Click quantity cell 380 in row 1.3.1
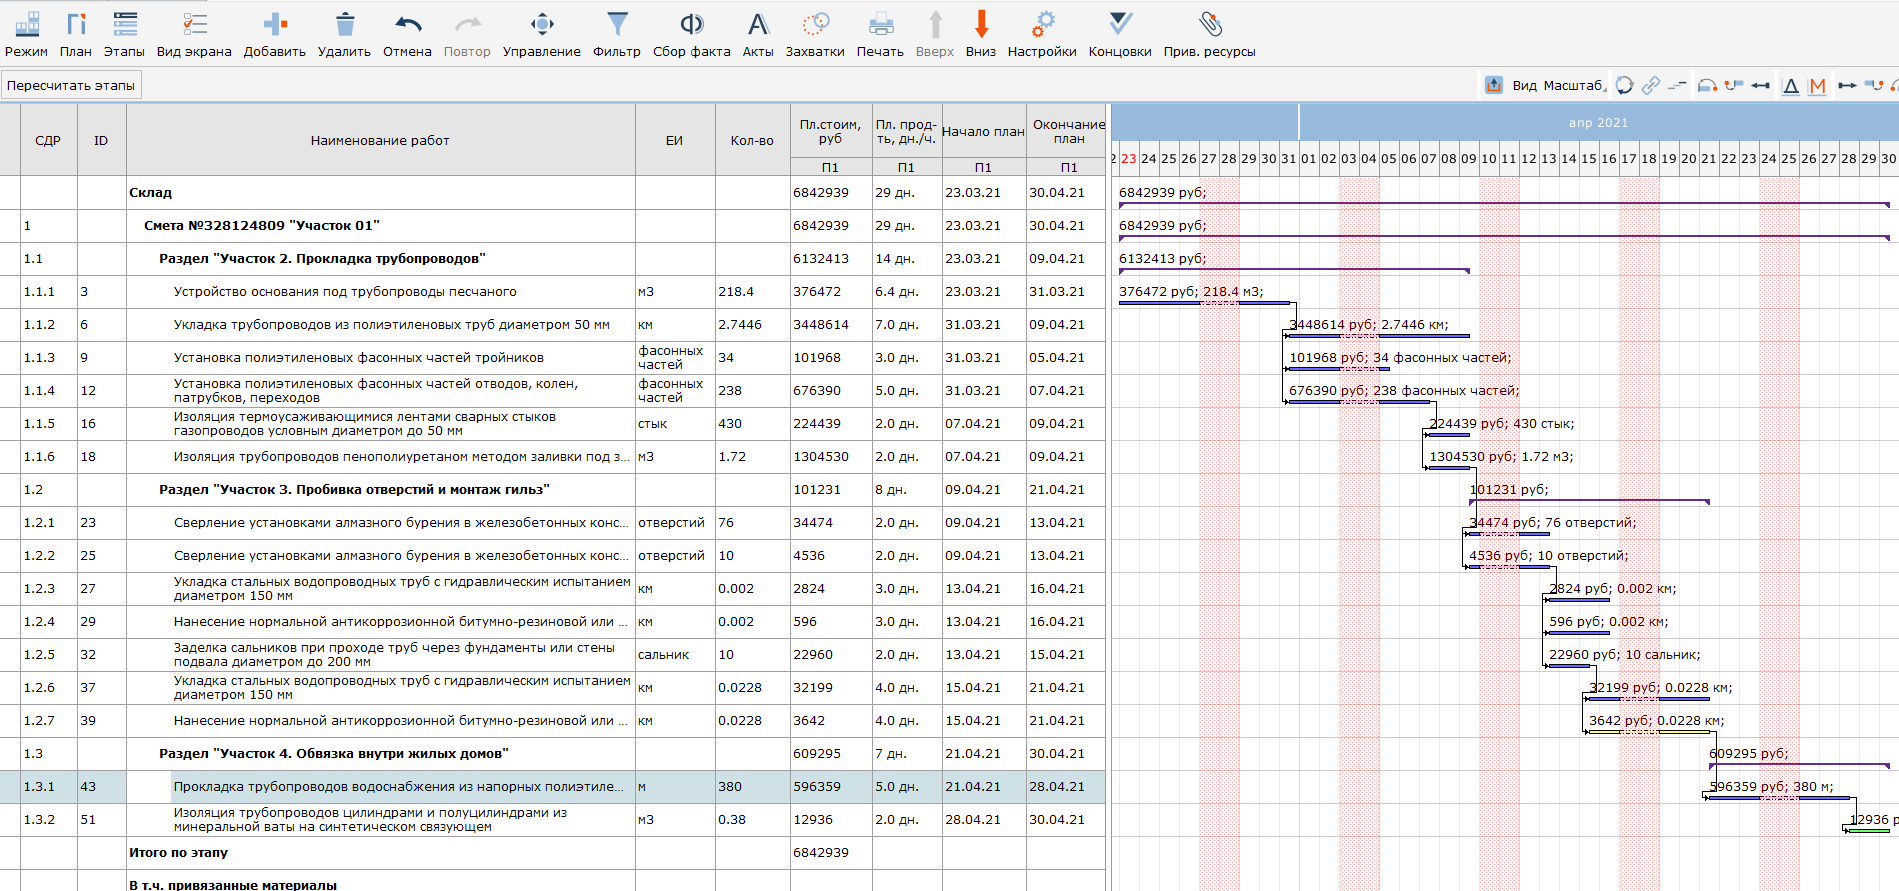The width and height of the screenshot is (1899, 891). [752, 787]
